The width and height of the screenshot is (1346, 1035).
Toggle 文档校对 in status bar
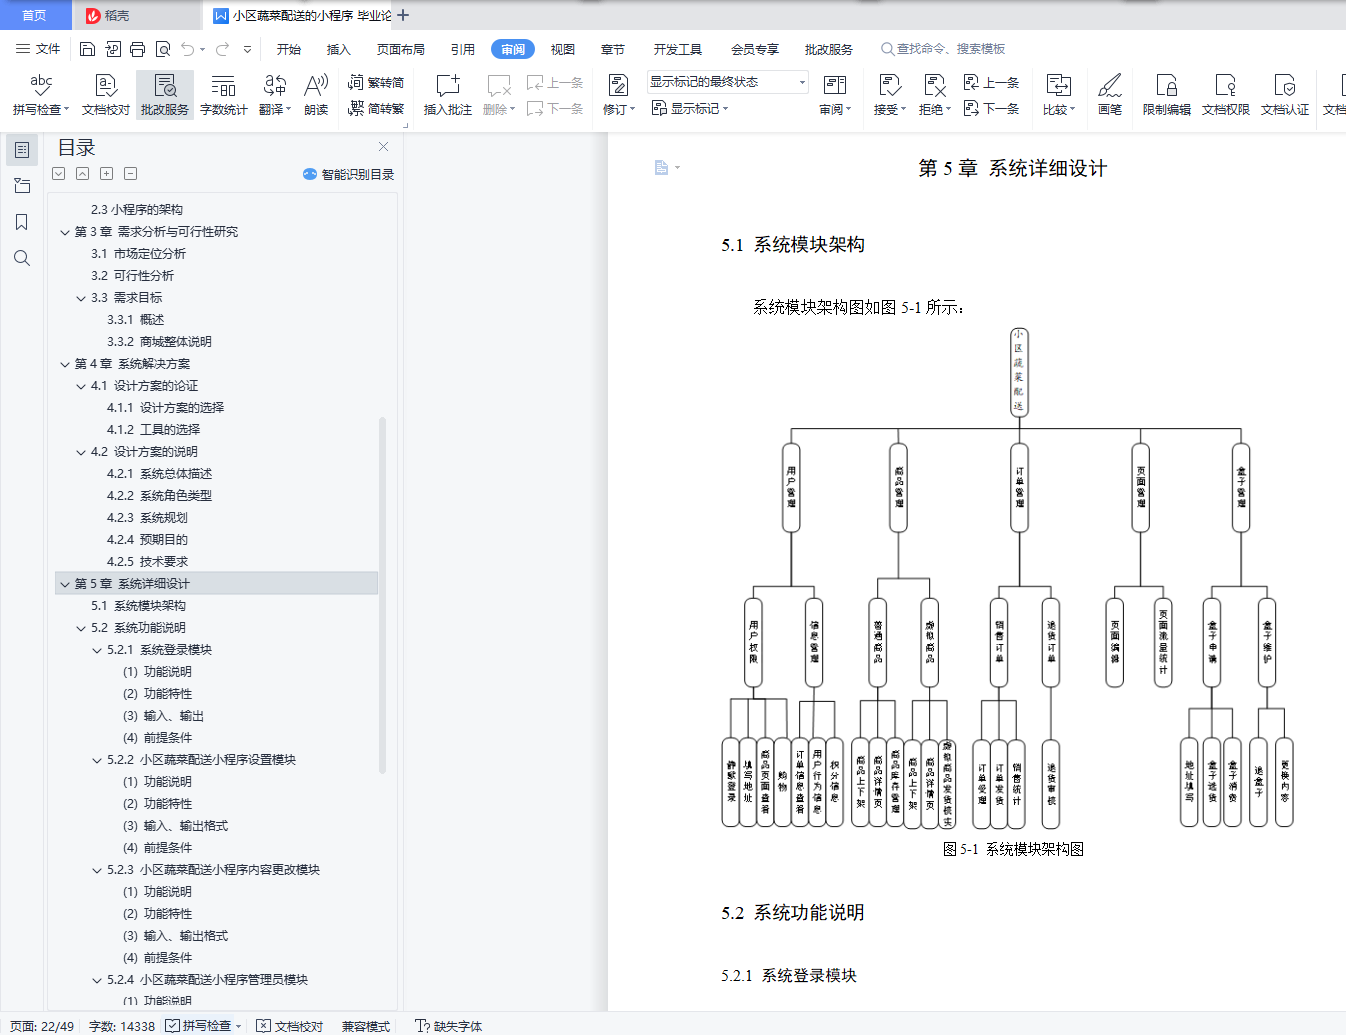coord(290,1026)
